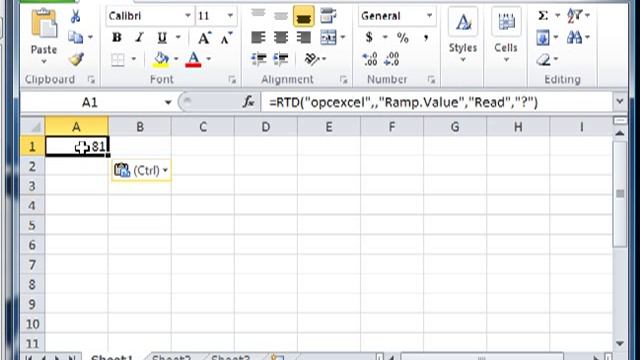Click Select All corner button

tap(33, 127)
